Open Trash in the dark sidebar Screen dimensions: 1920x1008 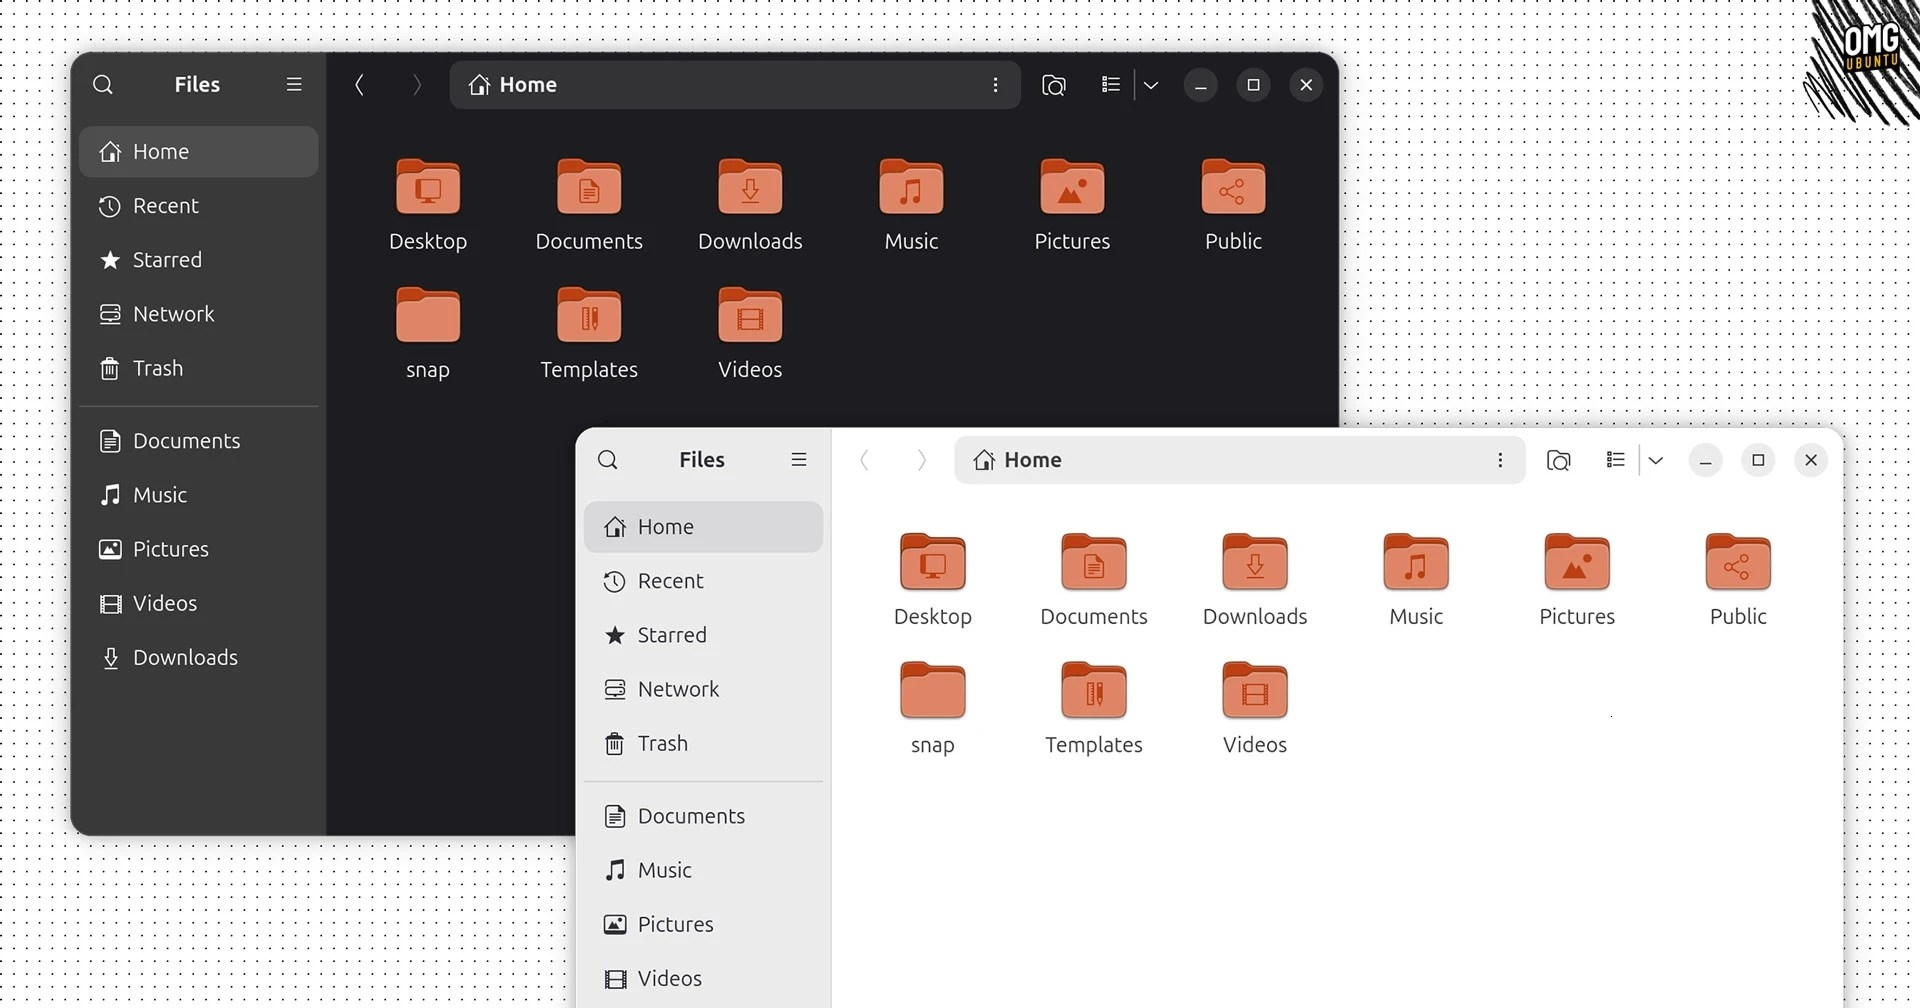click(199, 368)
